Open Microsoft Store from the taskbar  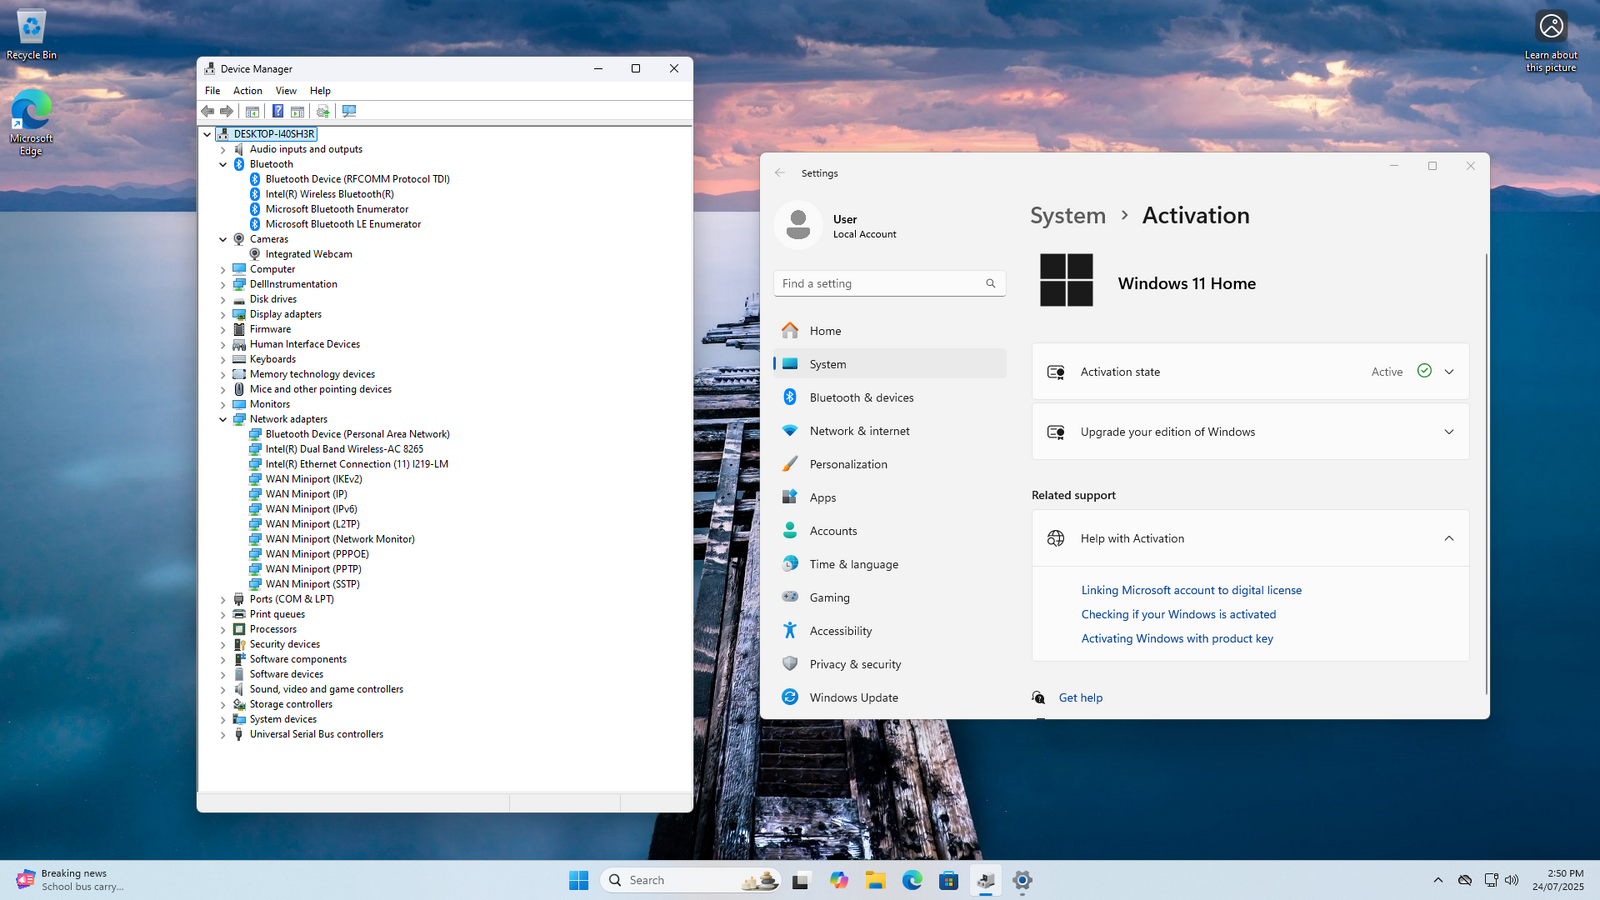(949, 881)
